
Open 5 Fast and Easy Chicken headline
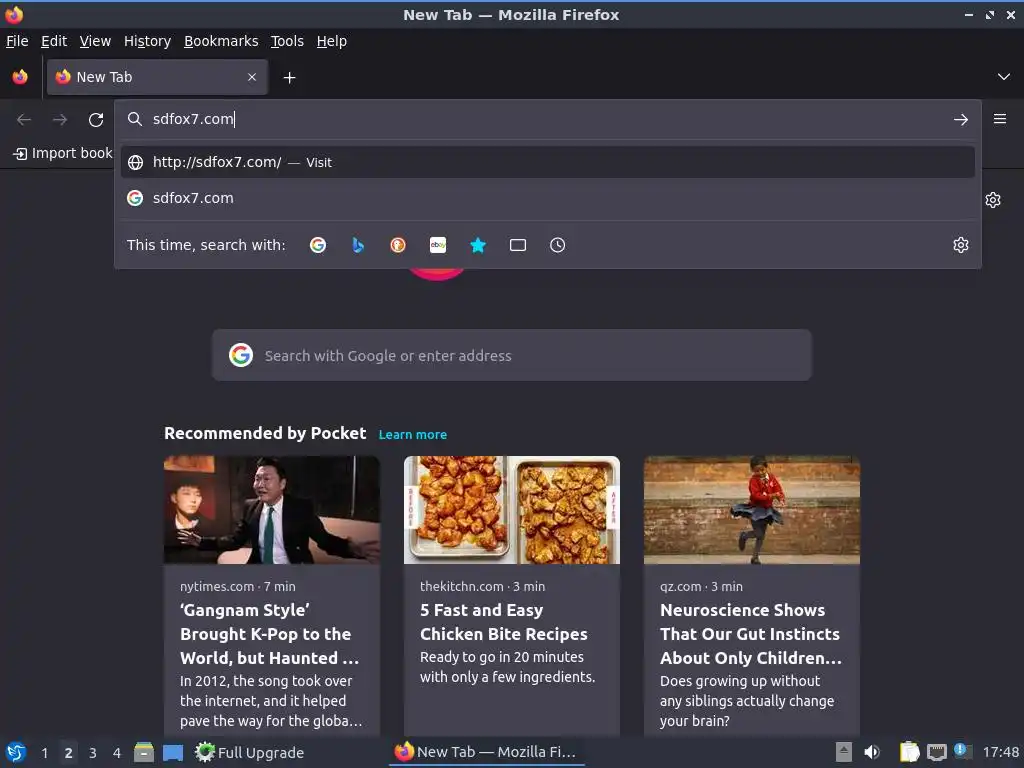click(x=504, y=622)
